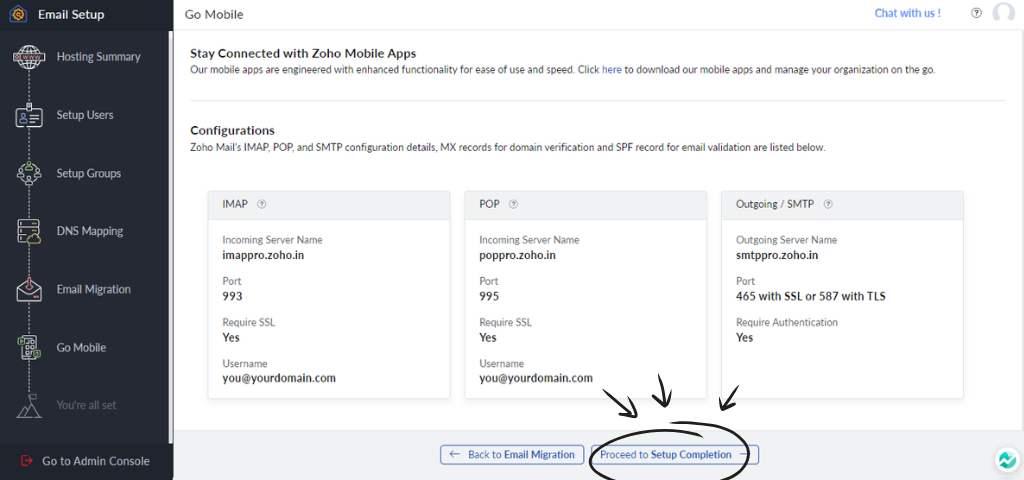Click the Setup Groups people icon
The image size is (1024, 480).
coord(29,174)
